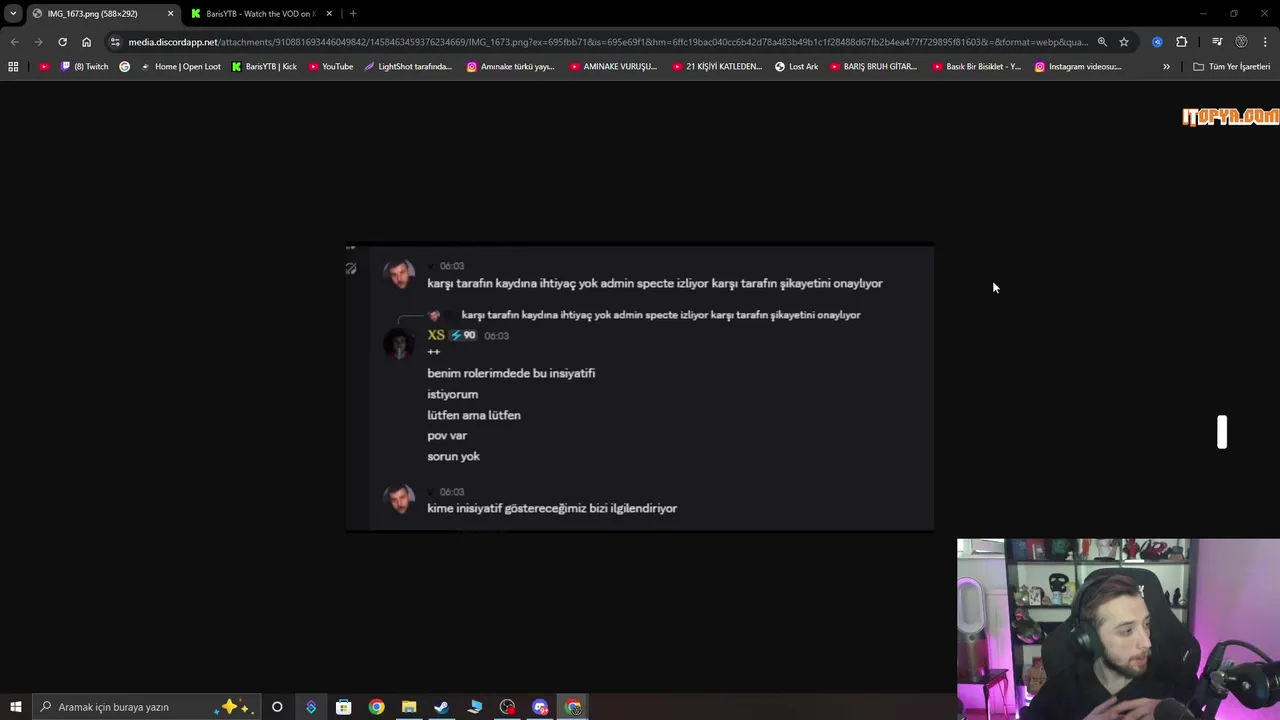1280x720 pixels.
Task: Open the Instagram videosu bookmark
Action: click(x=1078, y=67)
